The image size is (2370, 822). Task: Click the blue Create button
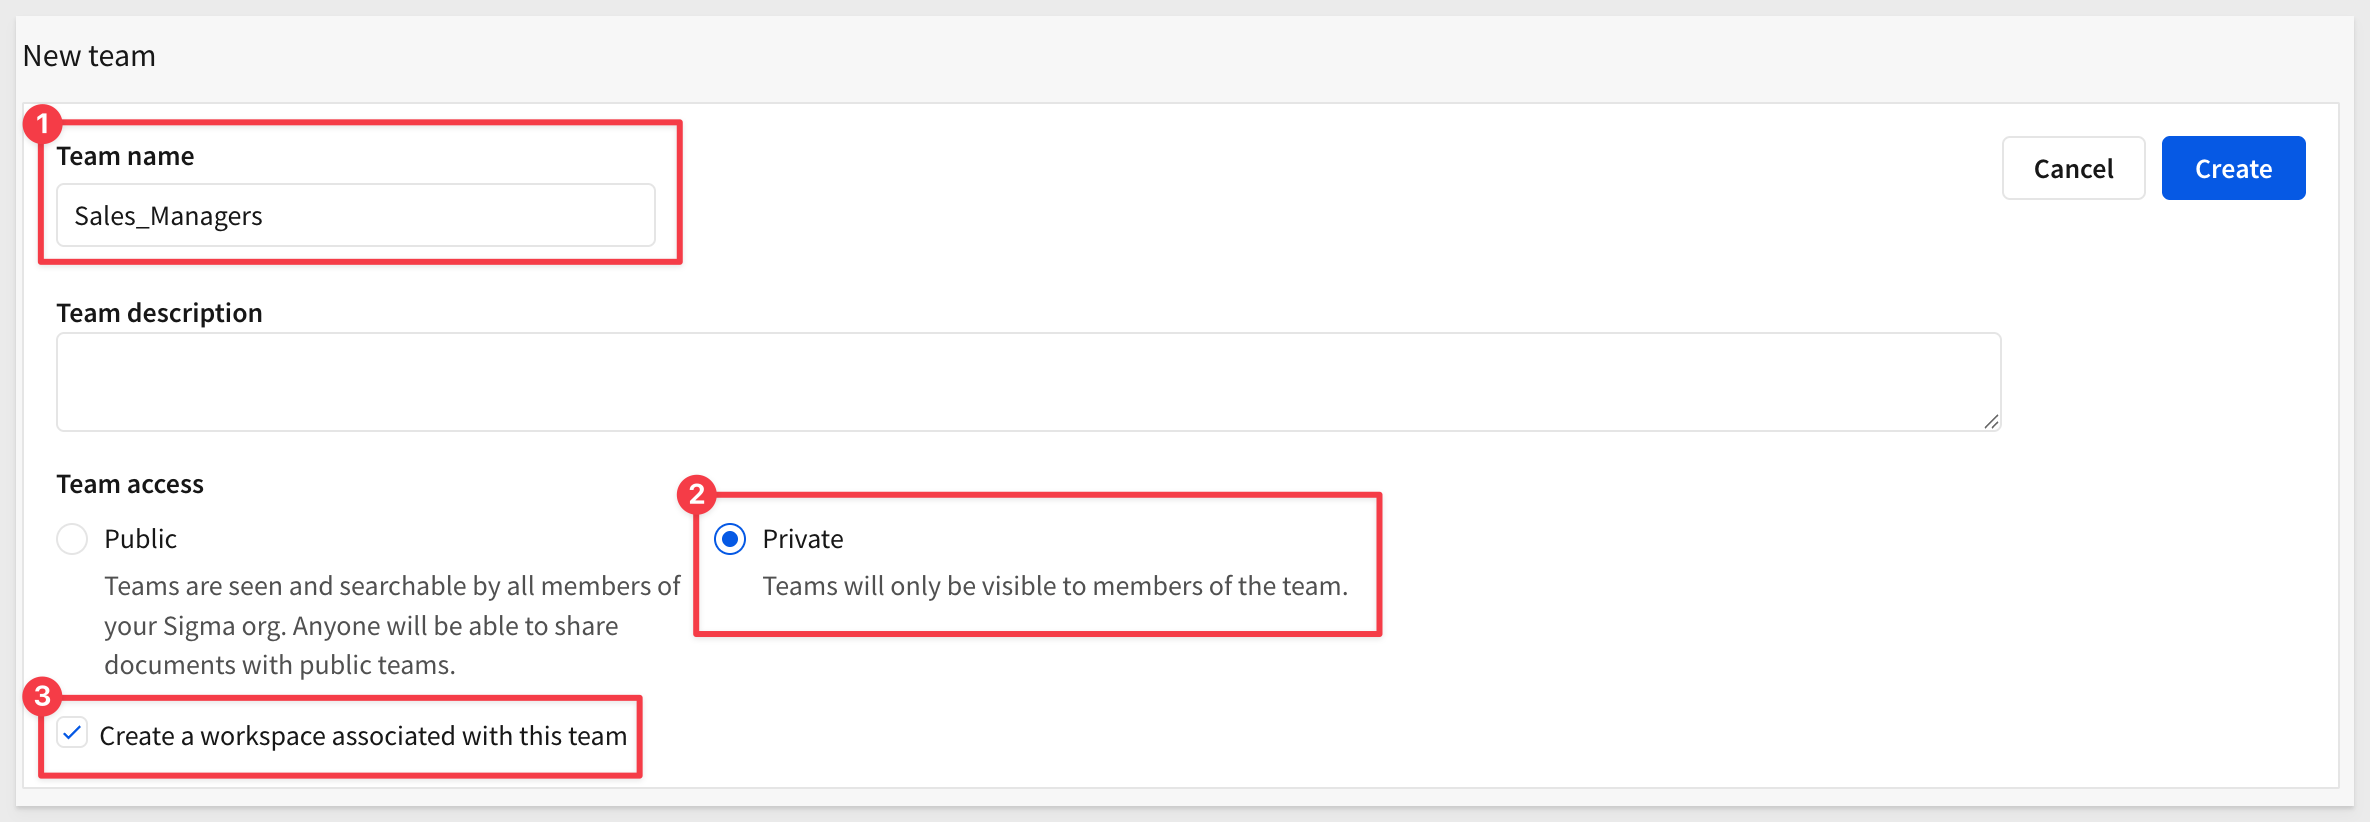(x=2232, y=168)
